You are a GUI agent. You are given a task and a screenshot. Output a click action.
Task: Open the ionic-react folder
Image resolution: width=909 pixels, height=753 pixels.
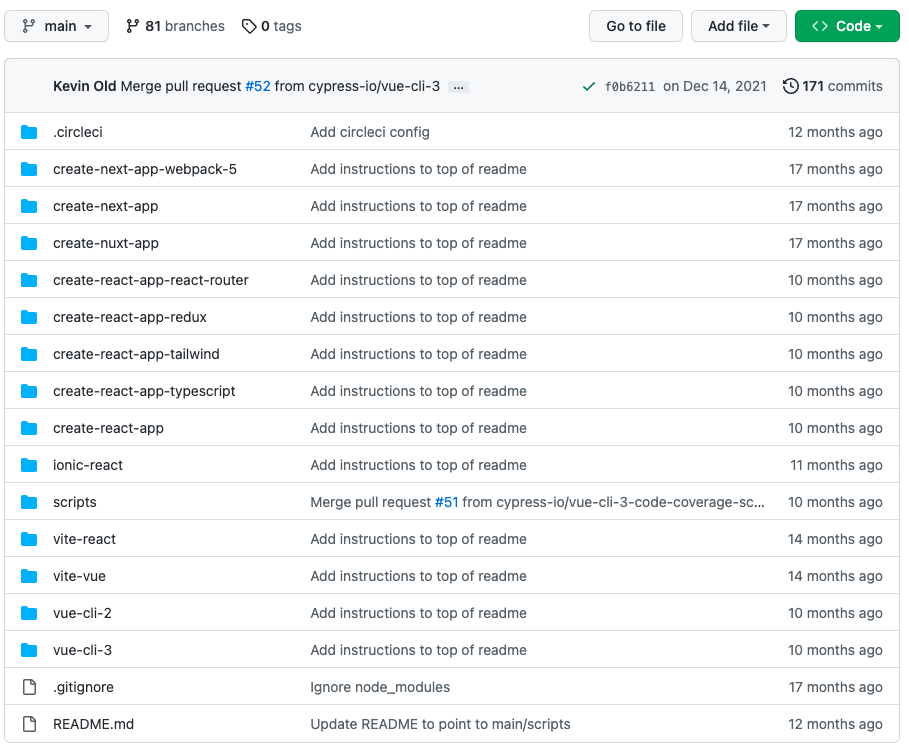click(x=88, y=465)
